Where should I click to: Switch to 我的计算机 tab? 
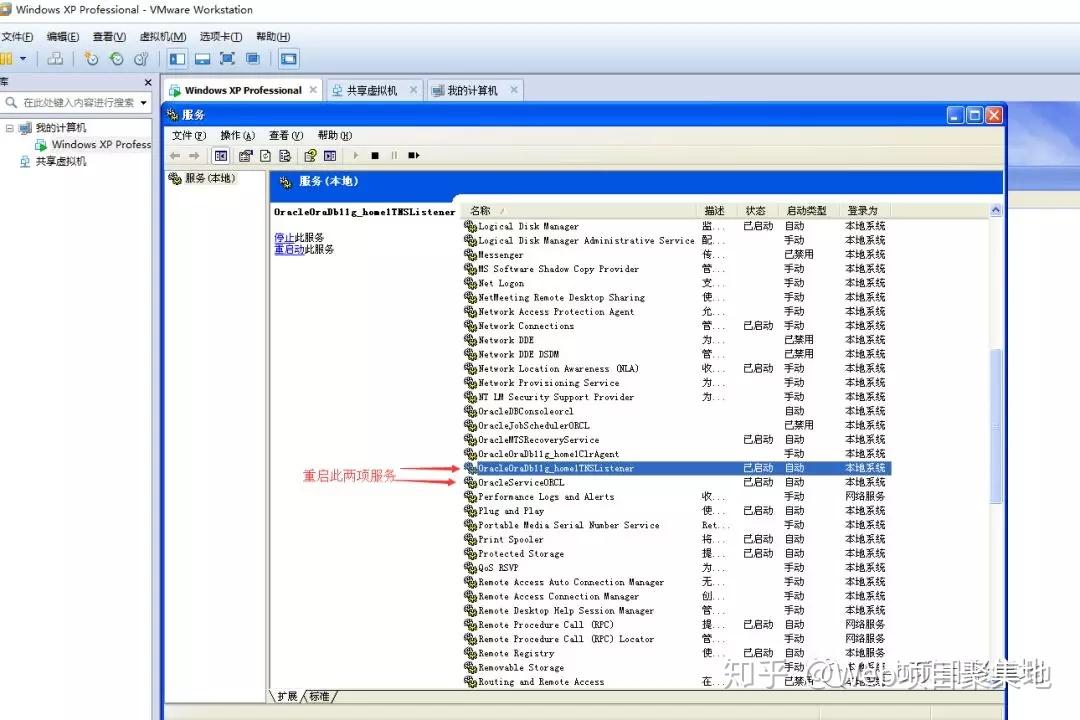(x=472, y=90)
